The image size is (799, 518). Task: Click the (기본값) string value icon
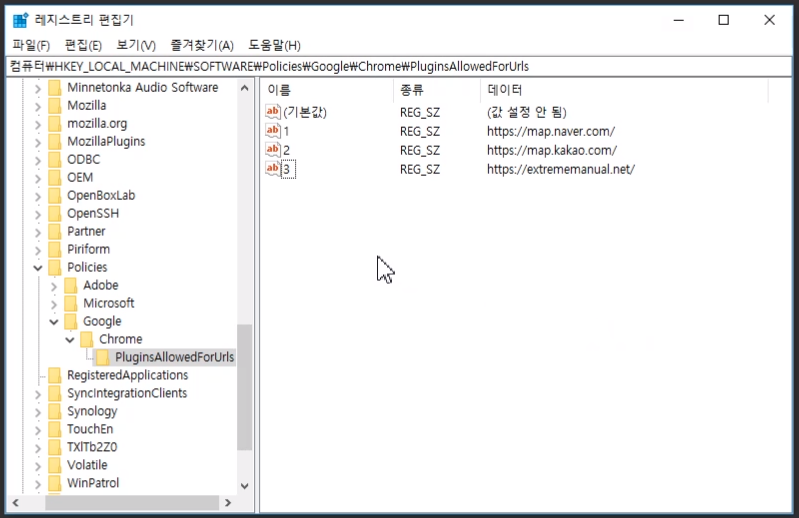(x=273, y=112)
